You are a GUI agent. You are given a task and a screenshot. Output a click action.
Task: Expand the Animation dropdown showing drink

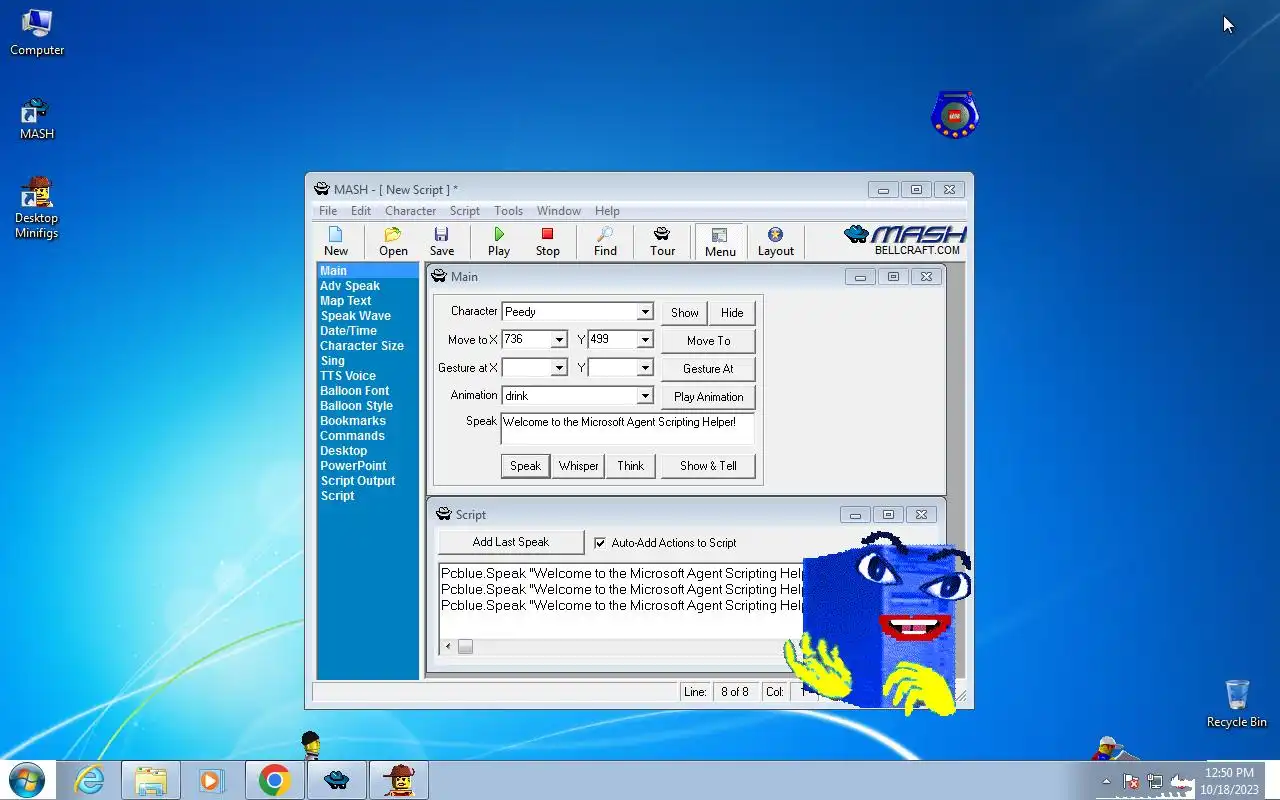pyautogui.click(x=645, y=396)
